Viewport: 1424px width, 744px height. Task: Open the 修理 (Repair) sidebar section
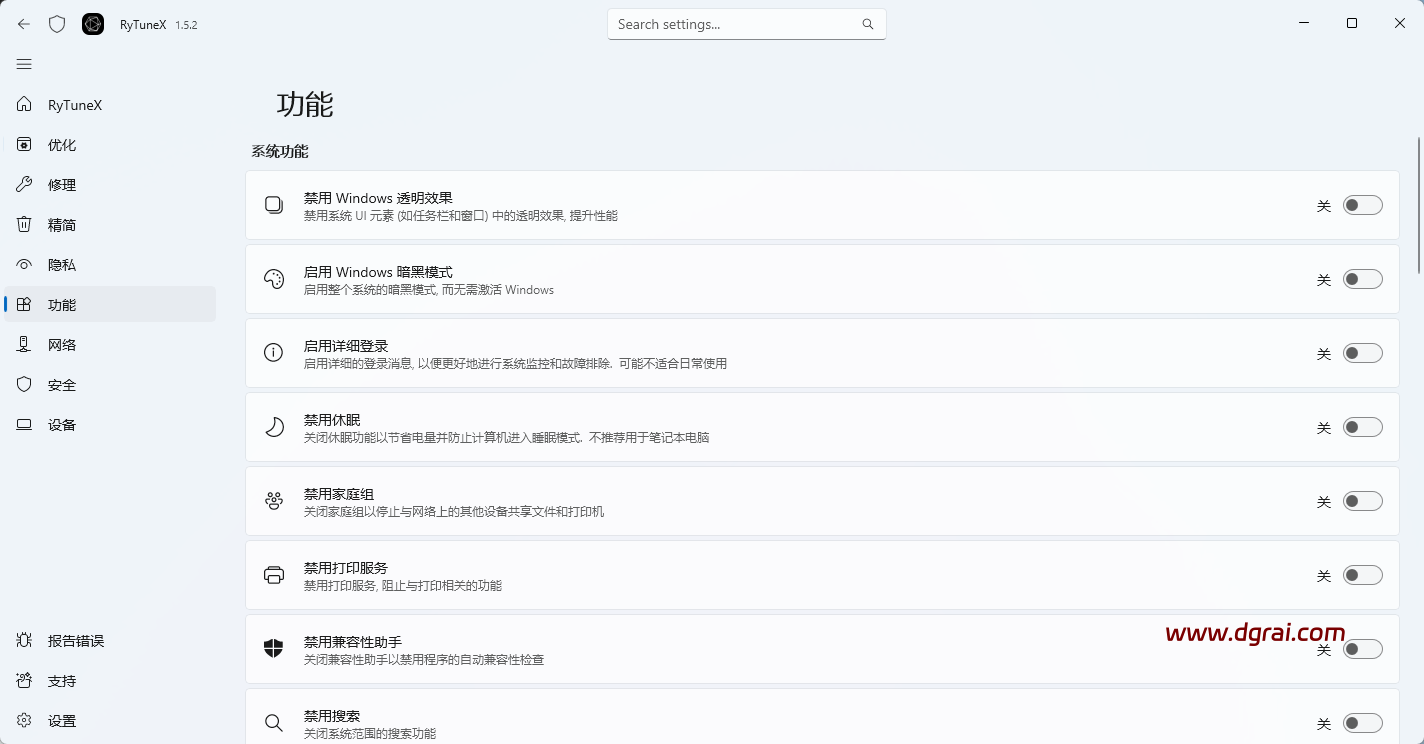[61, 184]
